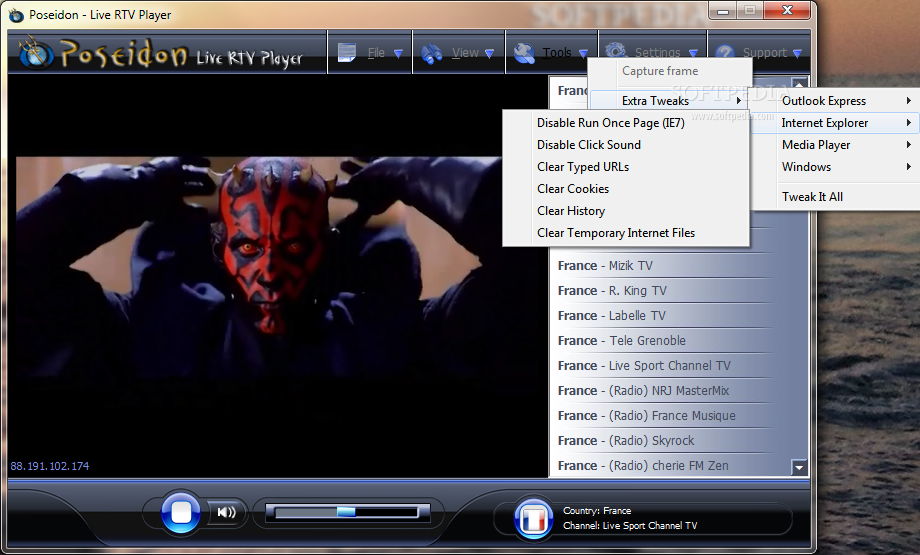Screen dimensions: 920x555
Task: Expand the Windows submenu arrow
Action: (x=908, y=167)
